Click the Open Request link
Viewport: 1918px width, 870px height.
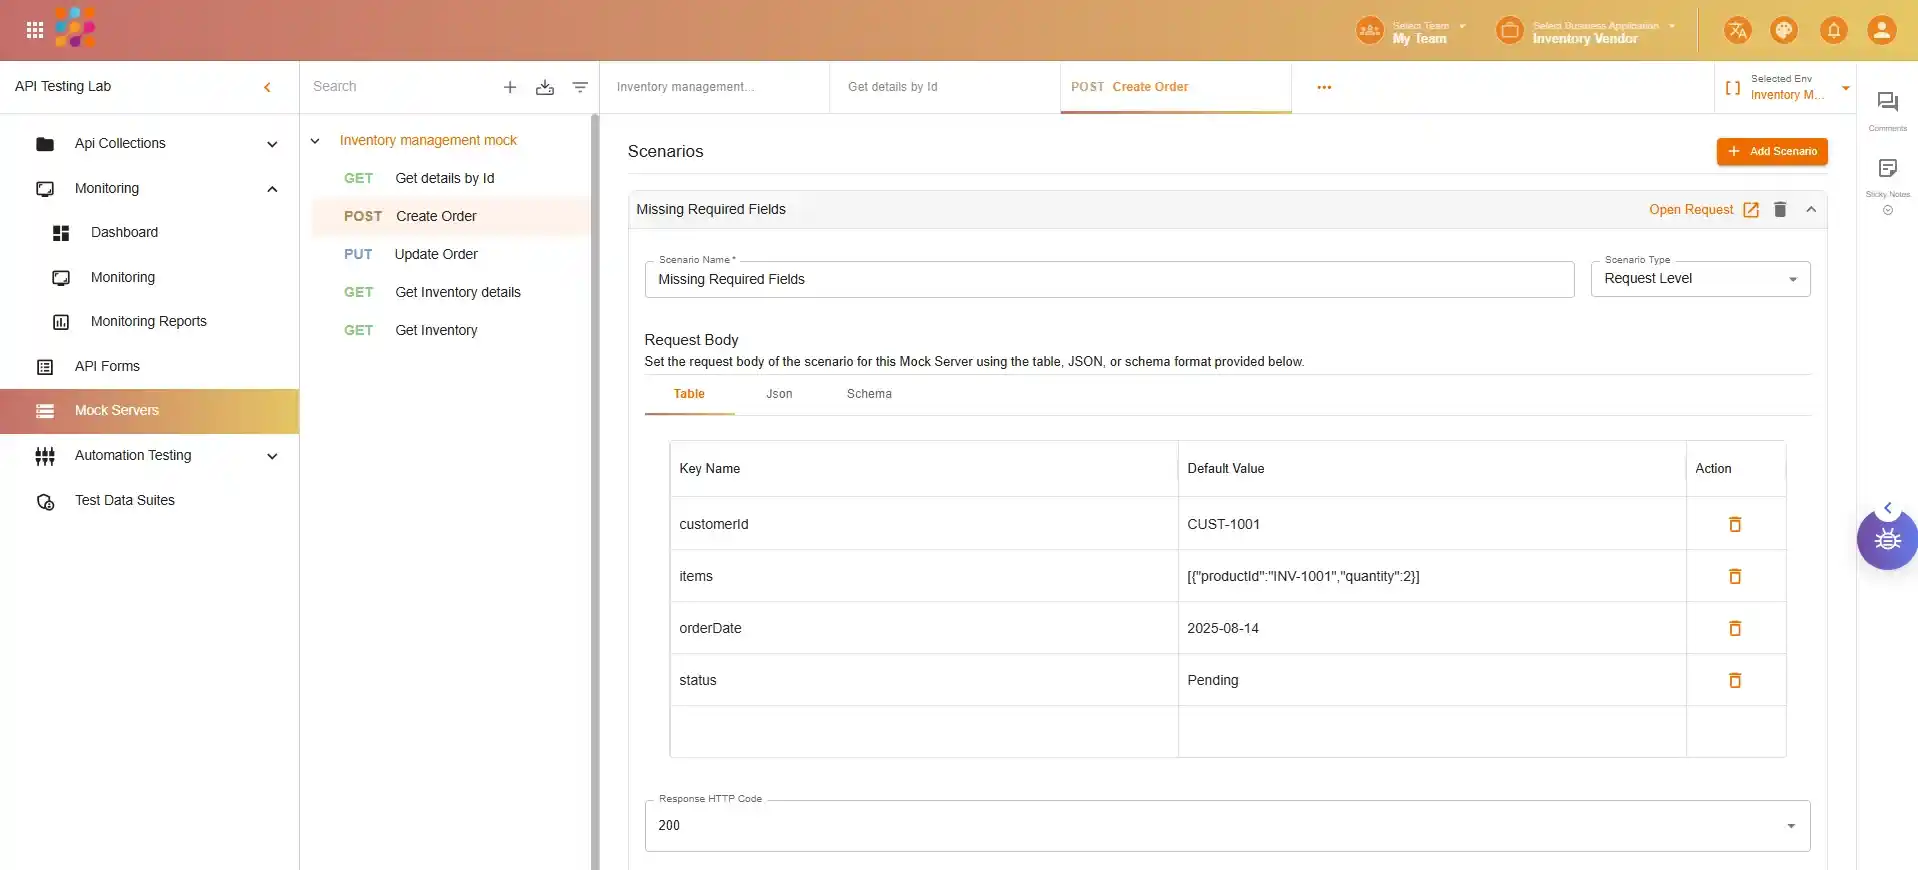point(1702,210)
